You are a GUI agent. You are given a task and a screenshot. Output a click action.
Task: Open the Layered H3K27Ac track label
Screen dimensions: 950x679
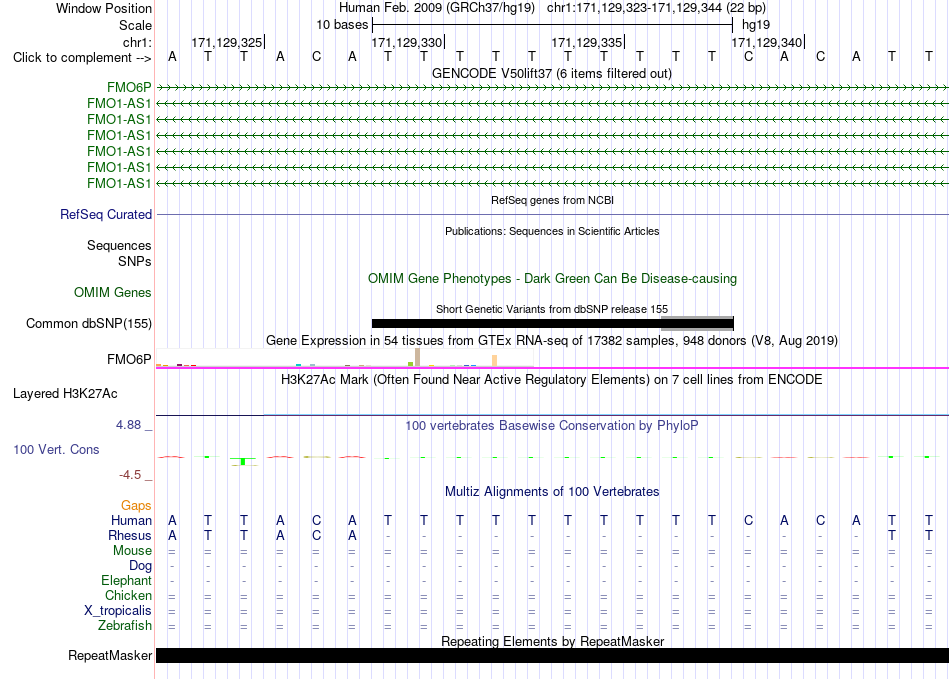65,394
